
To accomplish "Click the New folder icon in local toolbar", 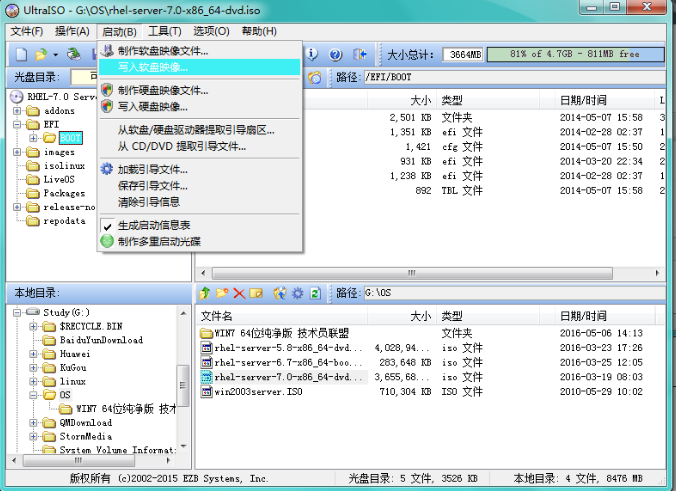I will [x=222, y=293].
